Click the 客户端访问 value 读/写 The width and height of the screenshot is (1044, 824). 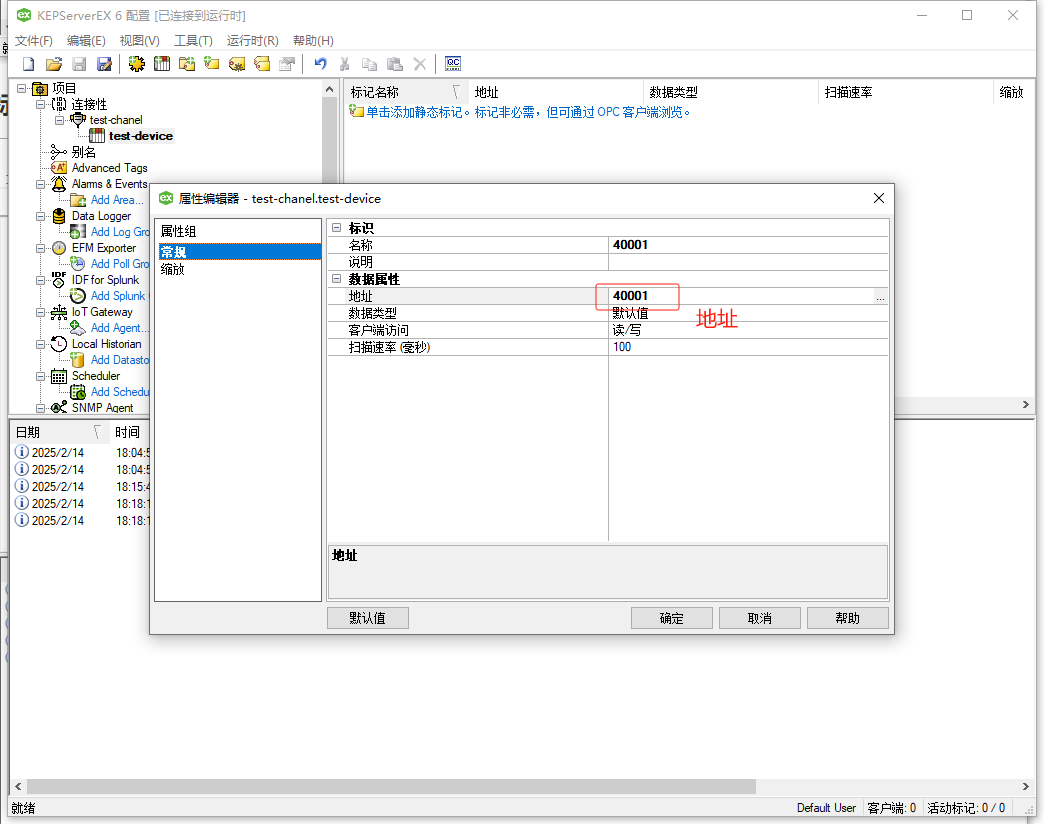click(x=748, y=330)
